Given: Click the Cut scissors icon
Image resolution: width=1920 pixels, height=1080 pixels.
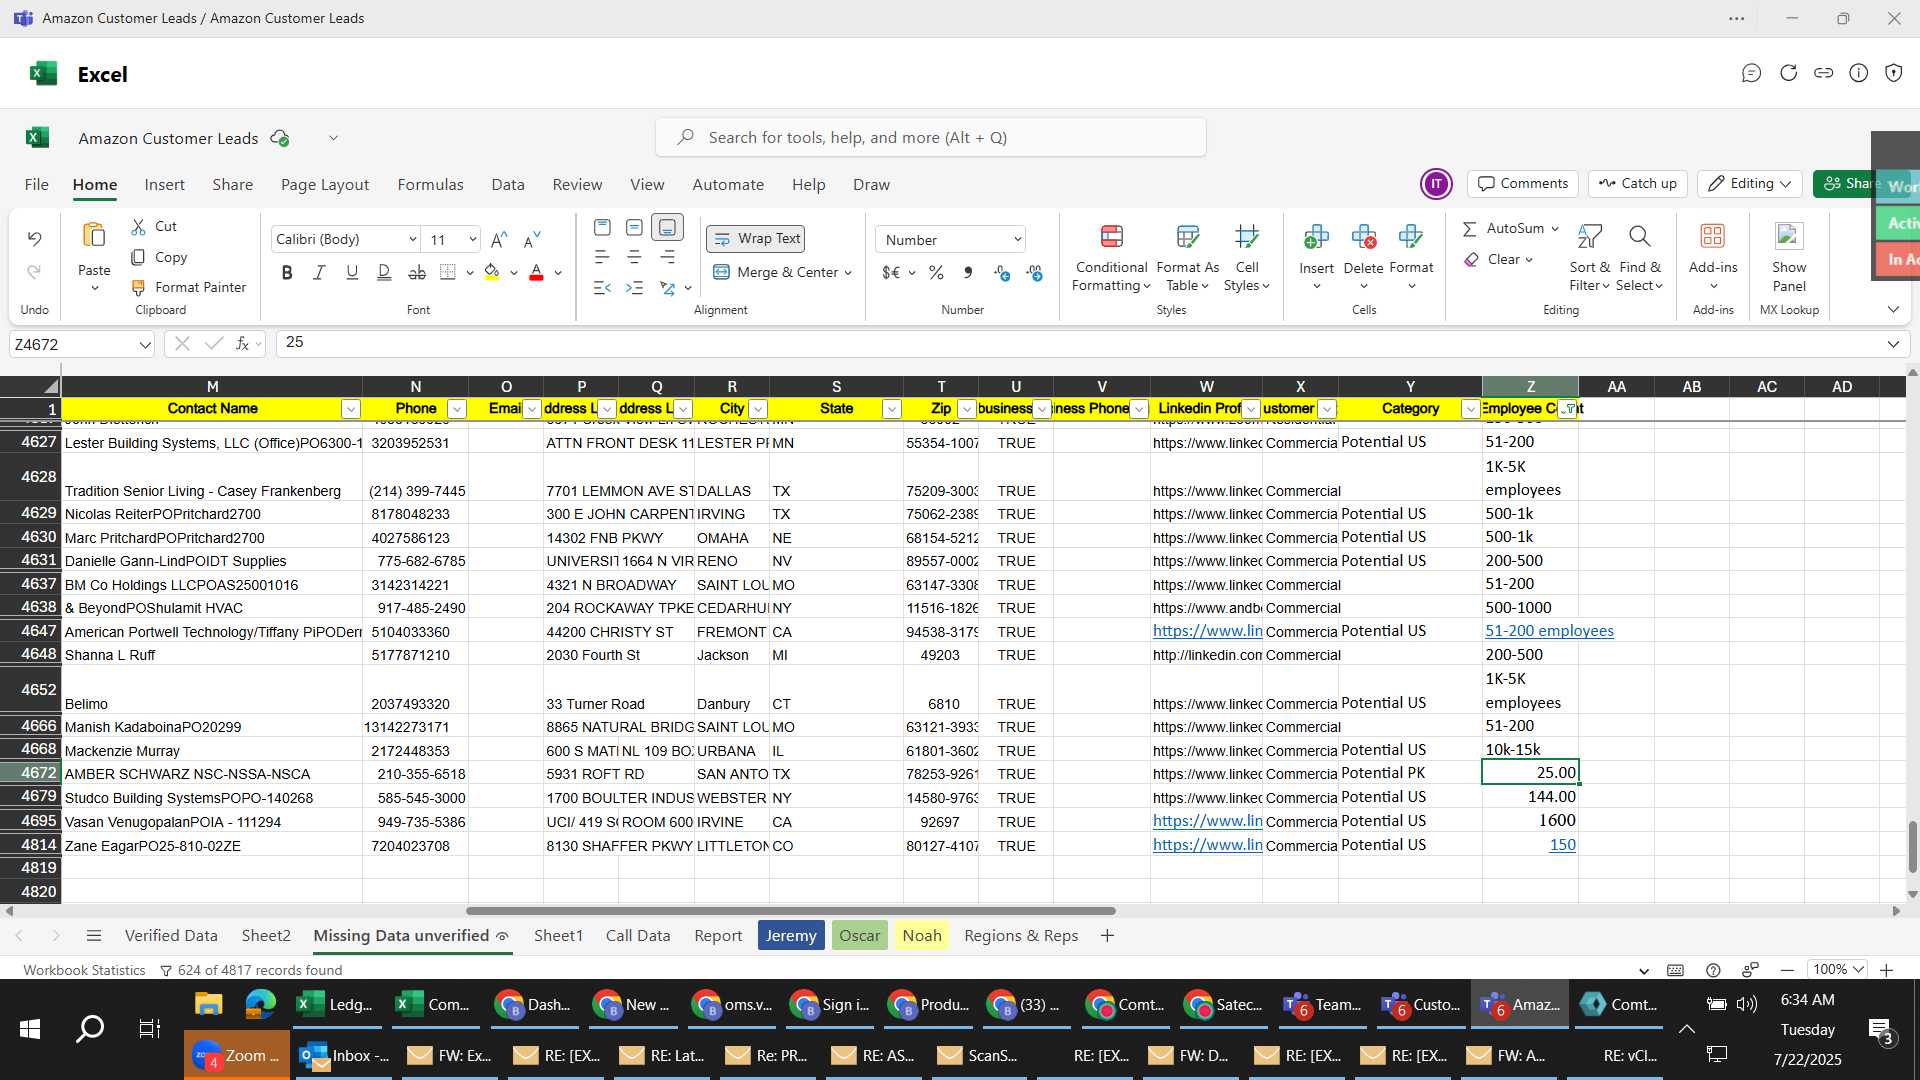Looking at the screenshot, I should coord(139,227).
